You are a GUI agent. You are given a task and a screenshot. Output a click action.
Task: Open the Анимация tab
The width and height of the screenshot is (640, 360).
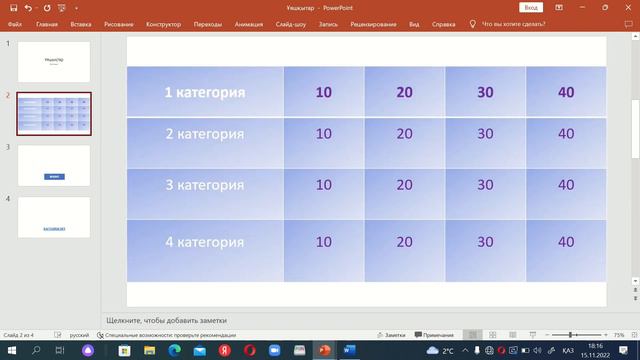click(249, 24)
